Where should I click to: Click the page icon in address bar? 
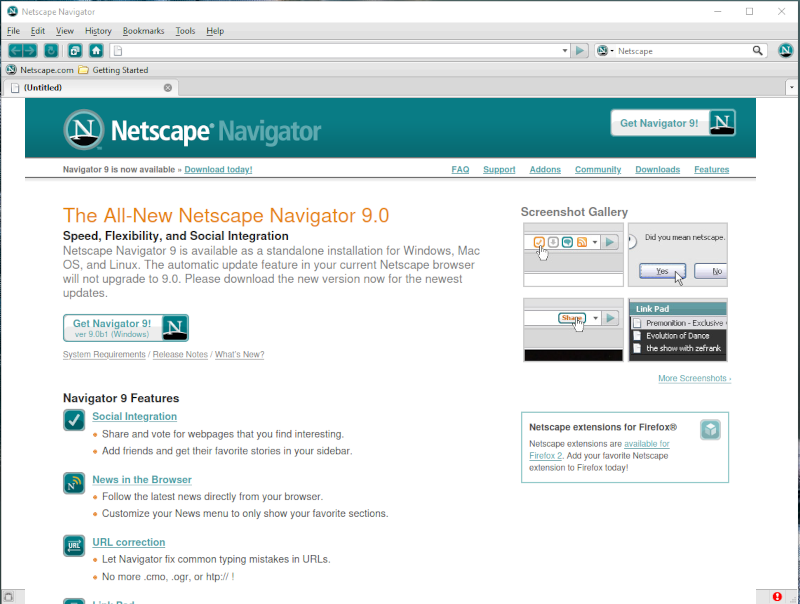click(118, 51)
